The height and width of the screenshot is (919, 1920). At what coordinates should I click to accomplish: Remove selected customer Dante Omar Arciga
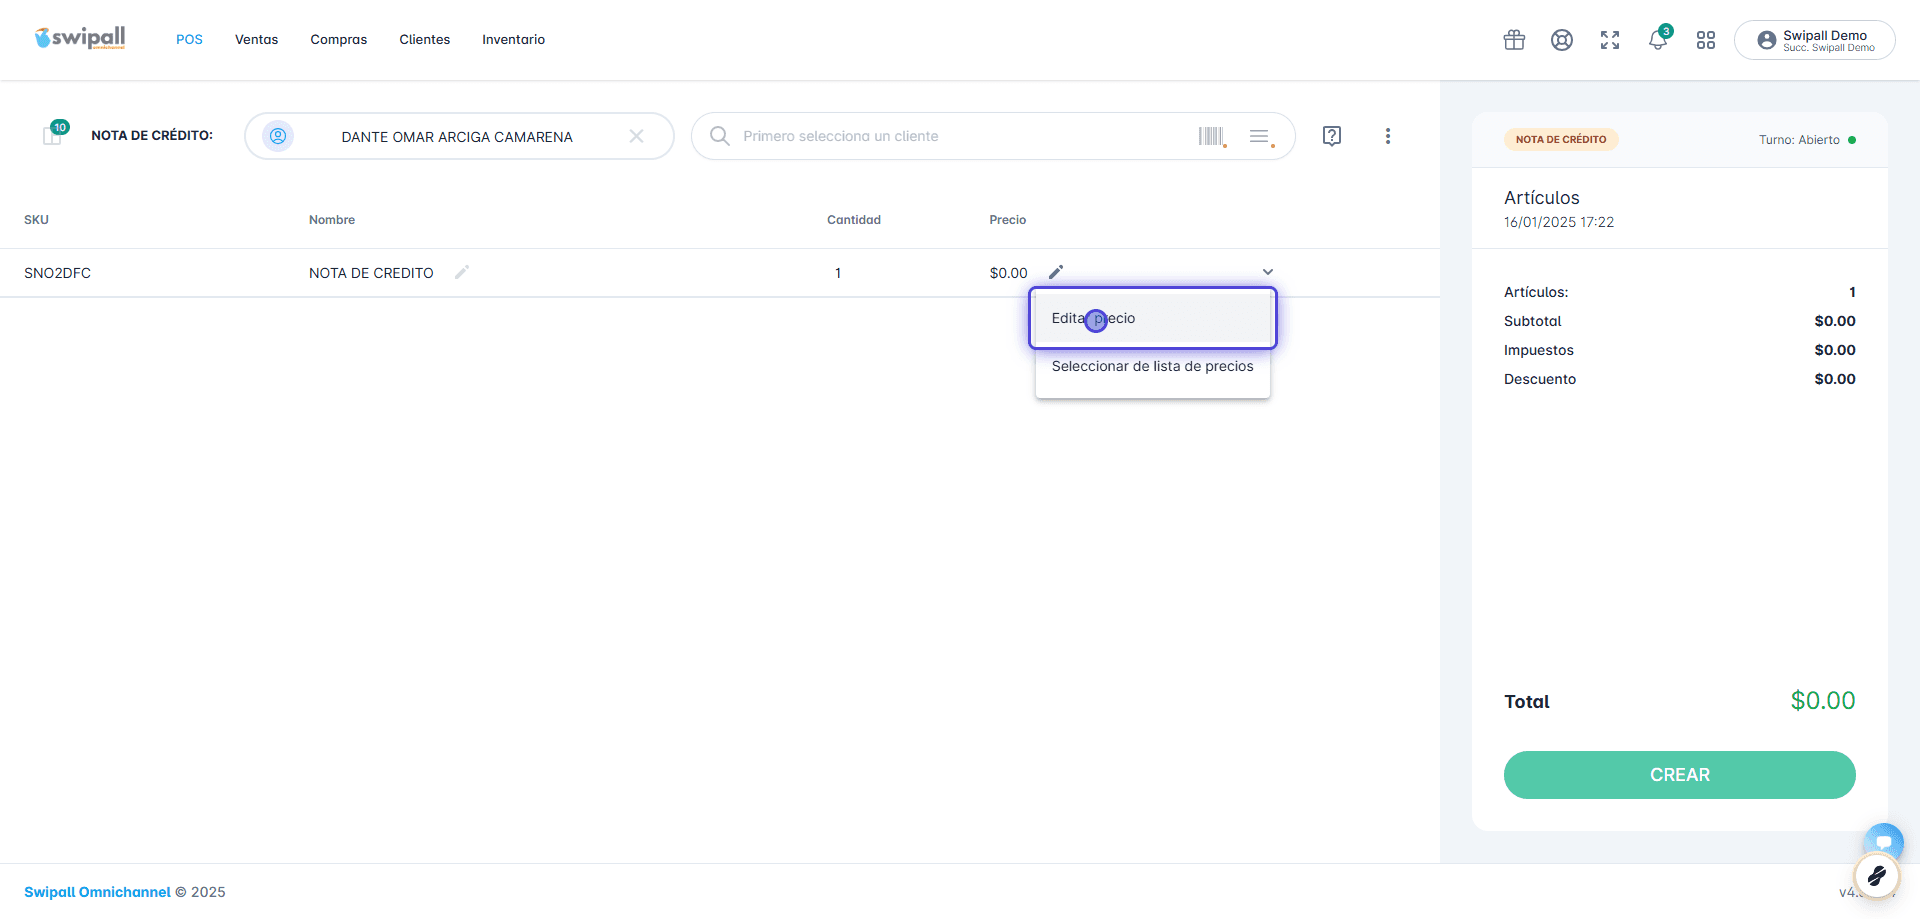coord(636,136)
